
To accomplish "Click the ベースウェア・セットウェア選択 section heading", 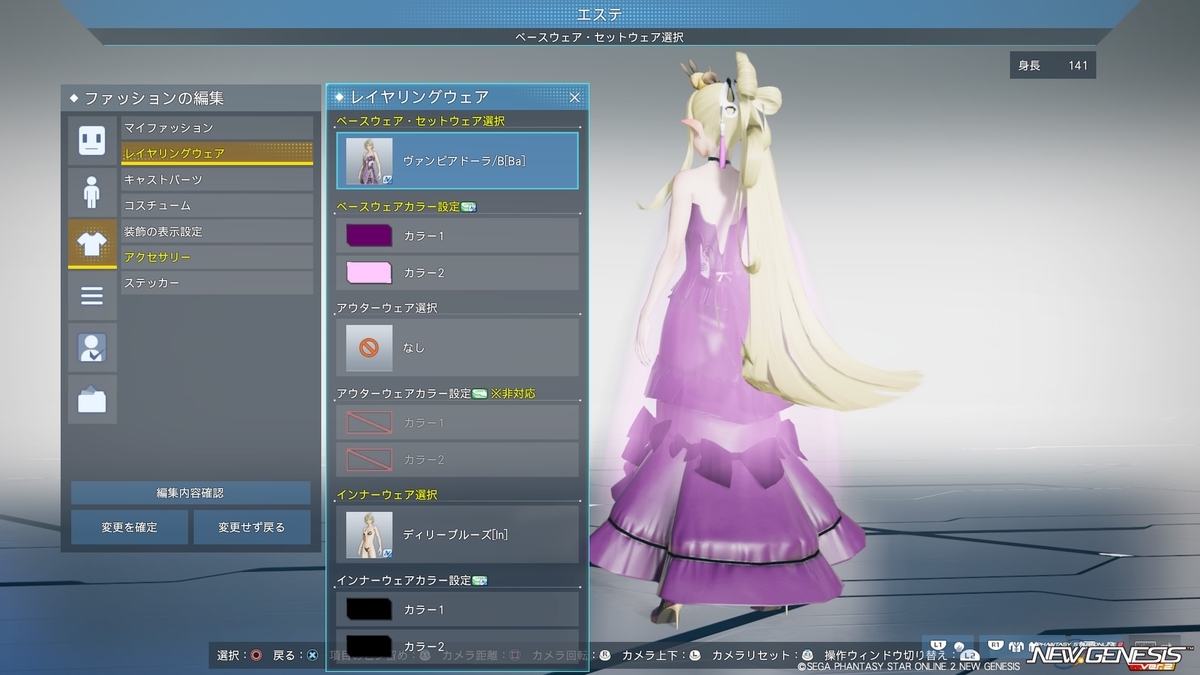I will pyautogui.click(x=420, y=121).
